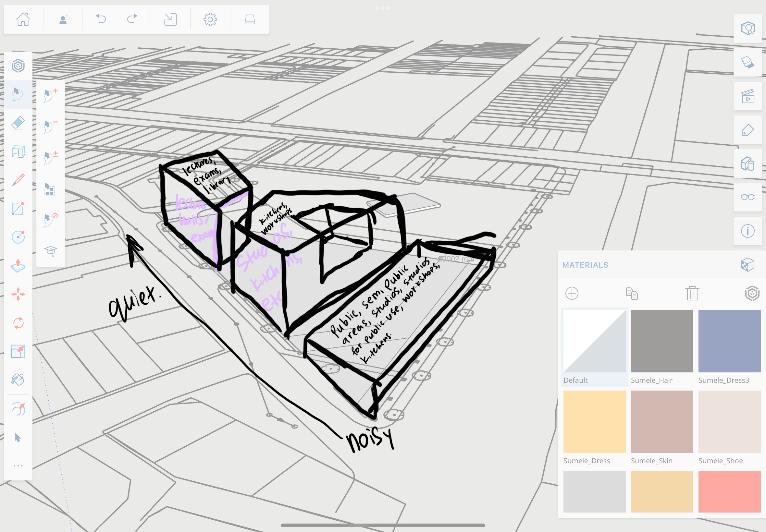Select the Sumele_Hair gray material swatch
This screenshot has width=766, height=532.
[662, 341]
